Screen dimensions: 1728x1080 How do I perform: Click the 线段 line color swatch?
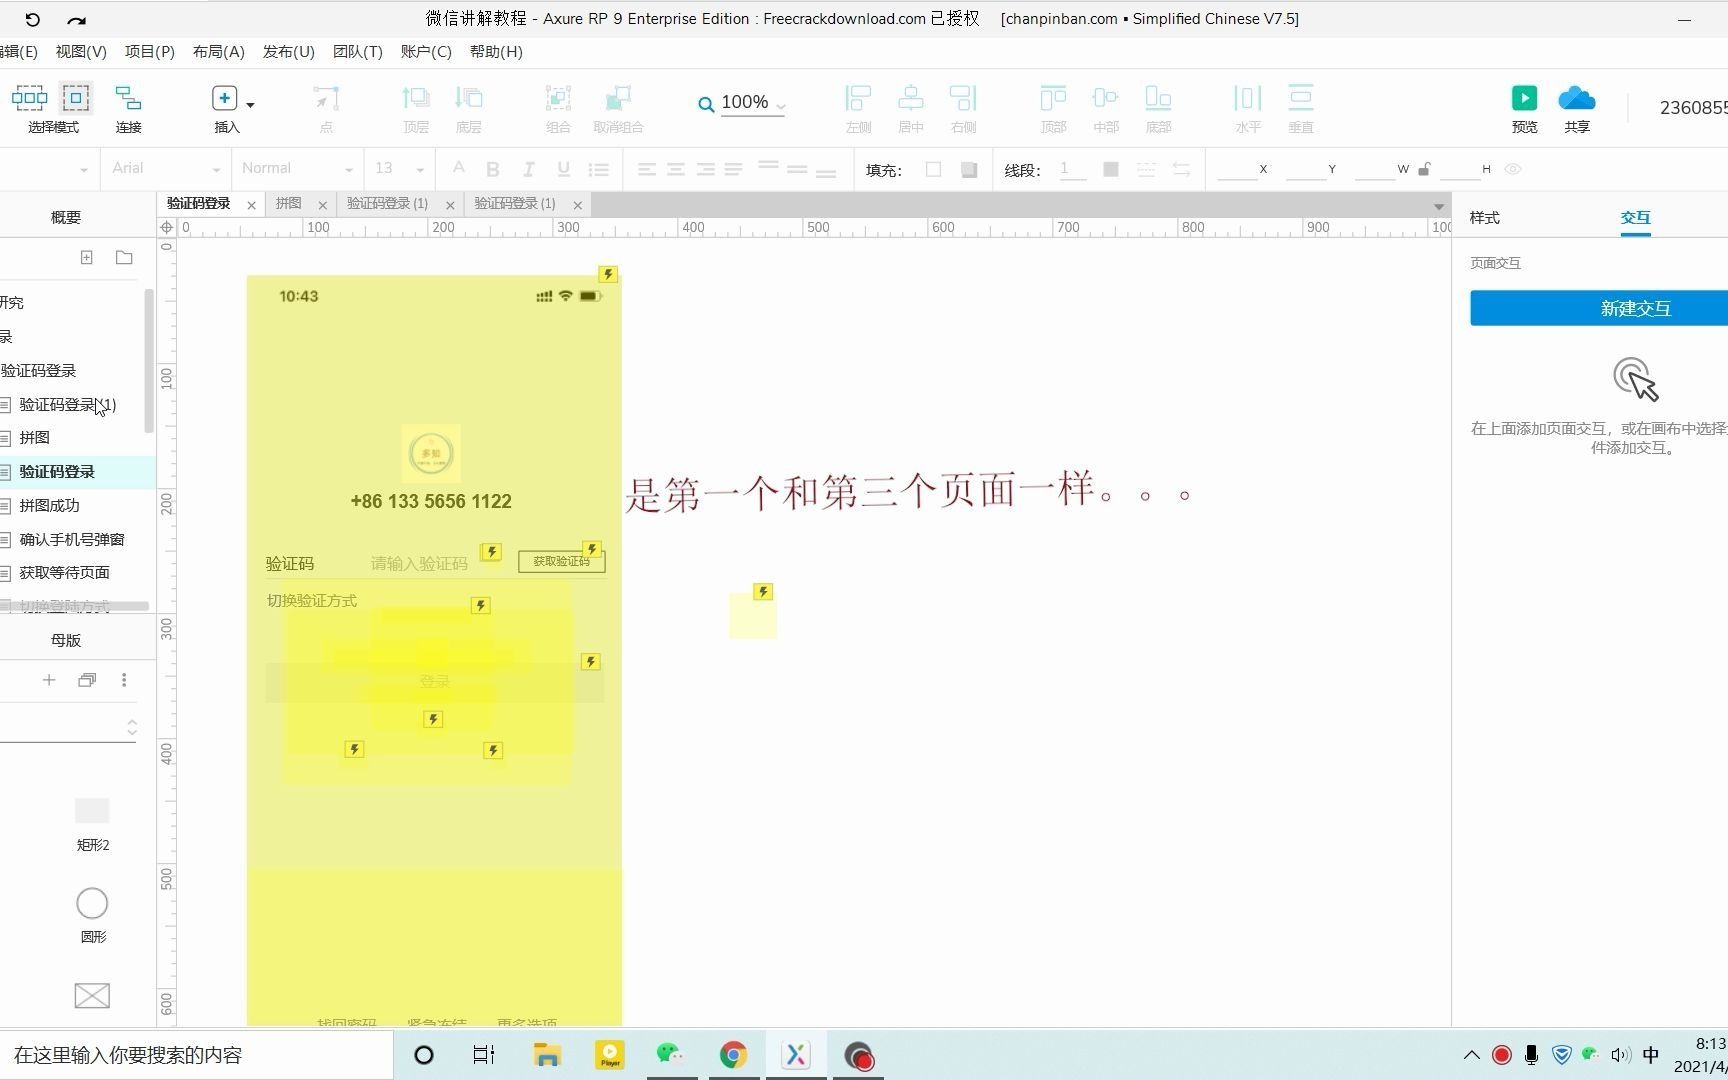pos(1110,169)
